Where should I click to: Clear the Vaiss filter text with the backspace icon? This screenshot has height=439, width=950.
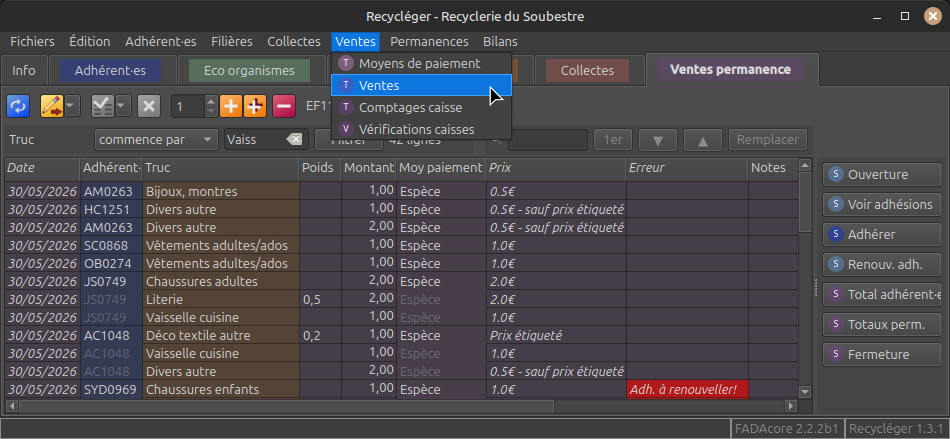294,140
